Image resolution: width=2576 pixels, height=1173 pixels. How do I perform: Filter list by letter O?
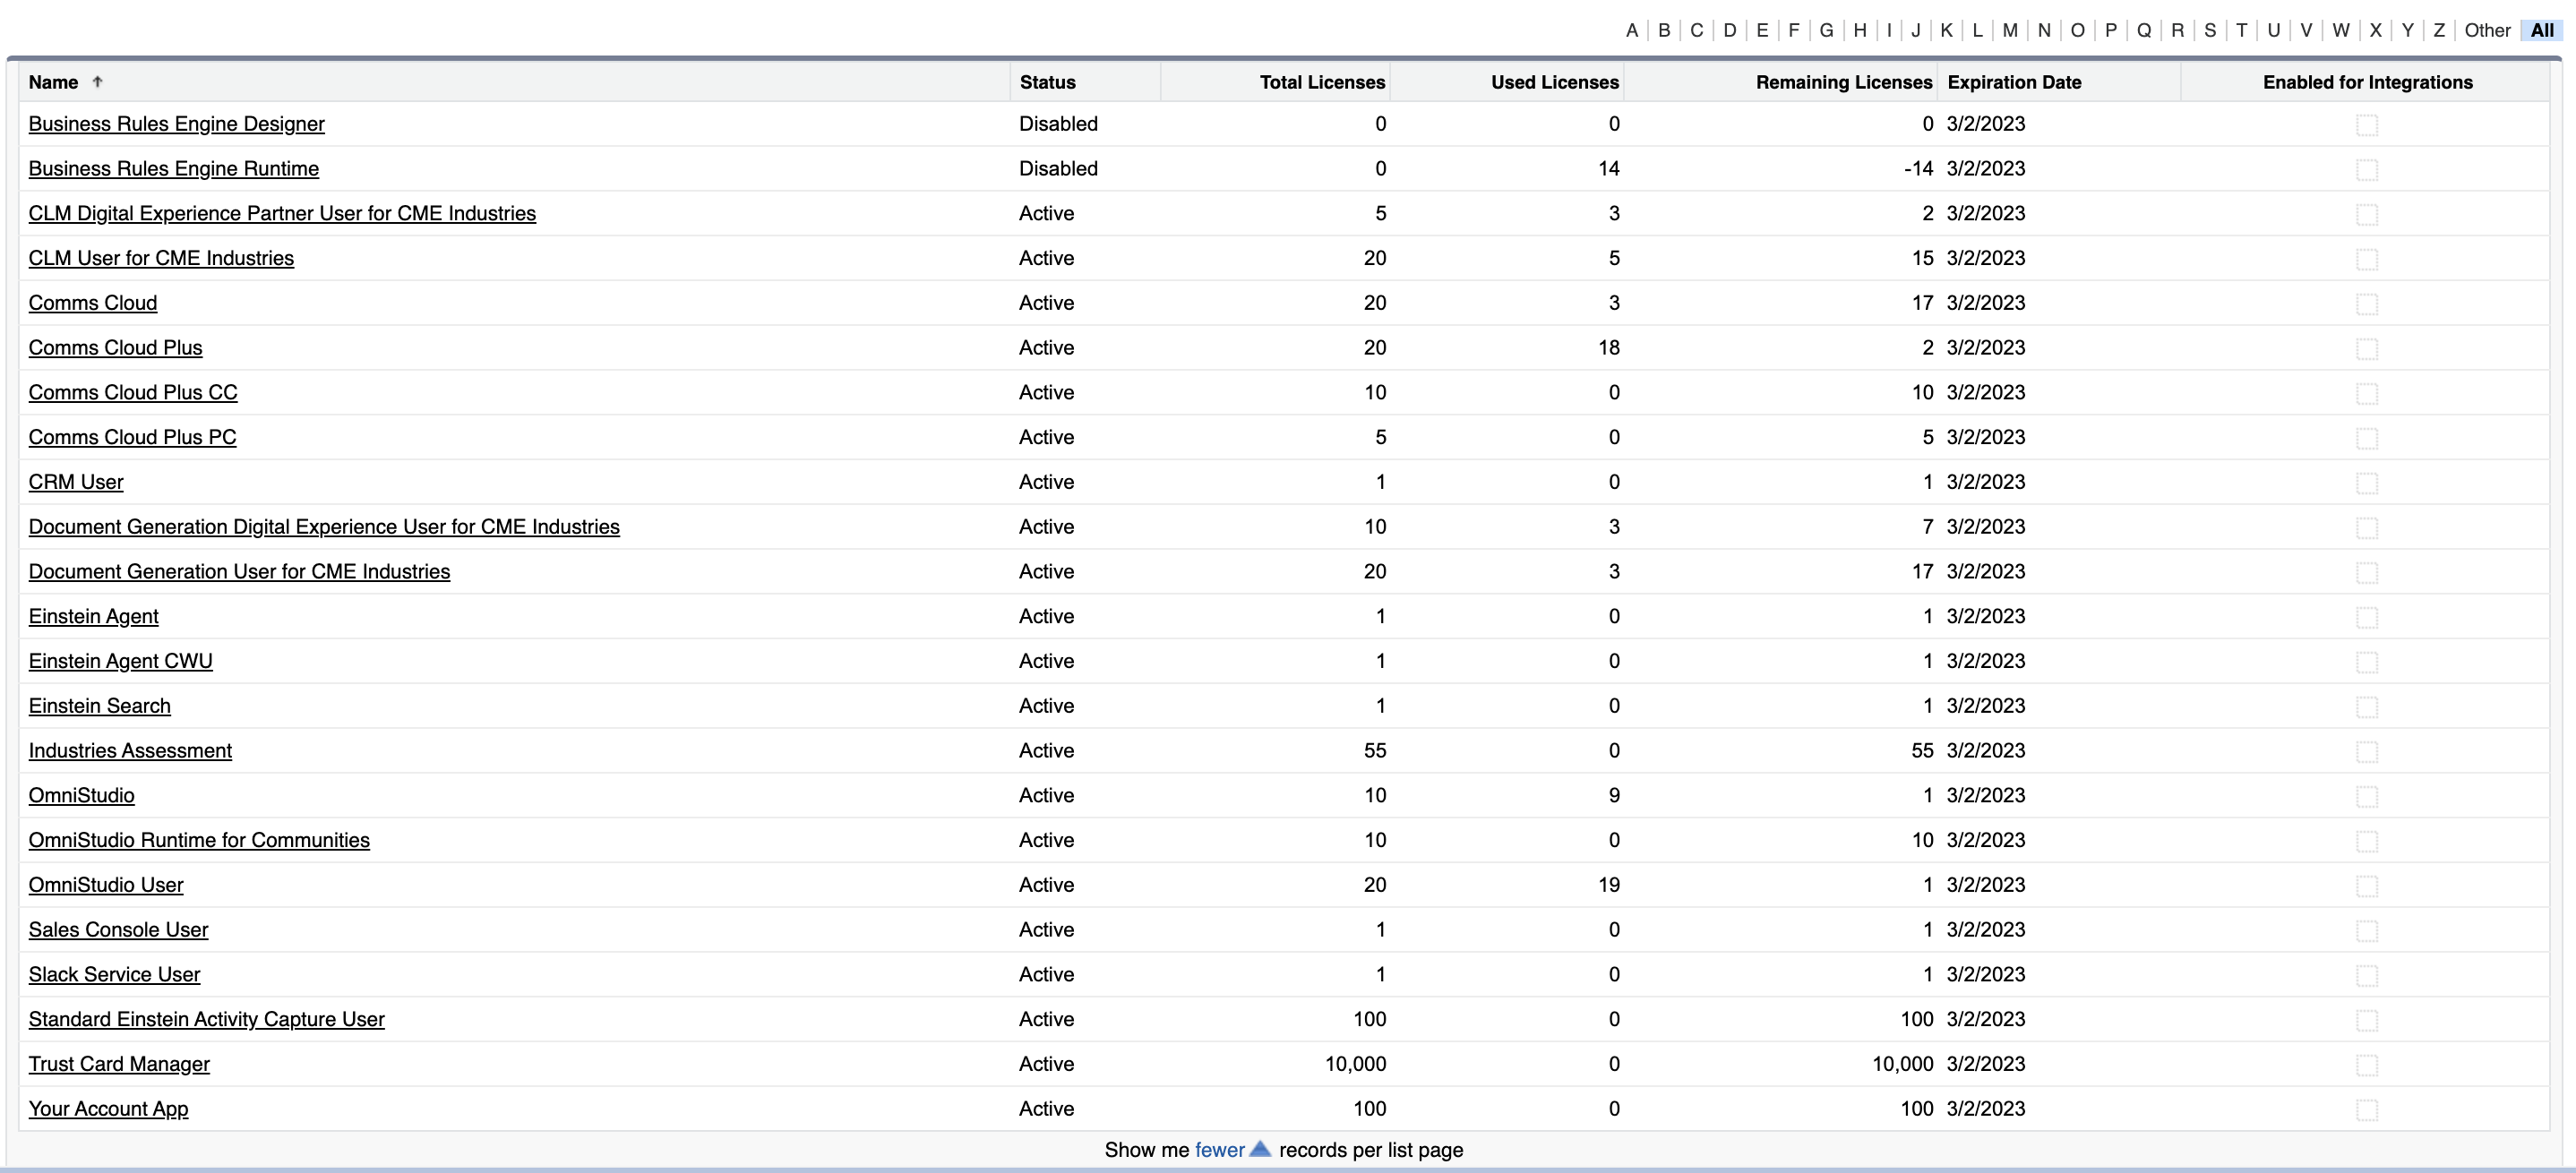(2077, 30)
